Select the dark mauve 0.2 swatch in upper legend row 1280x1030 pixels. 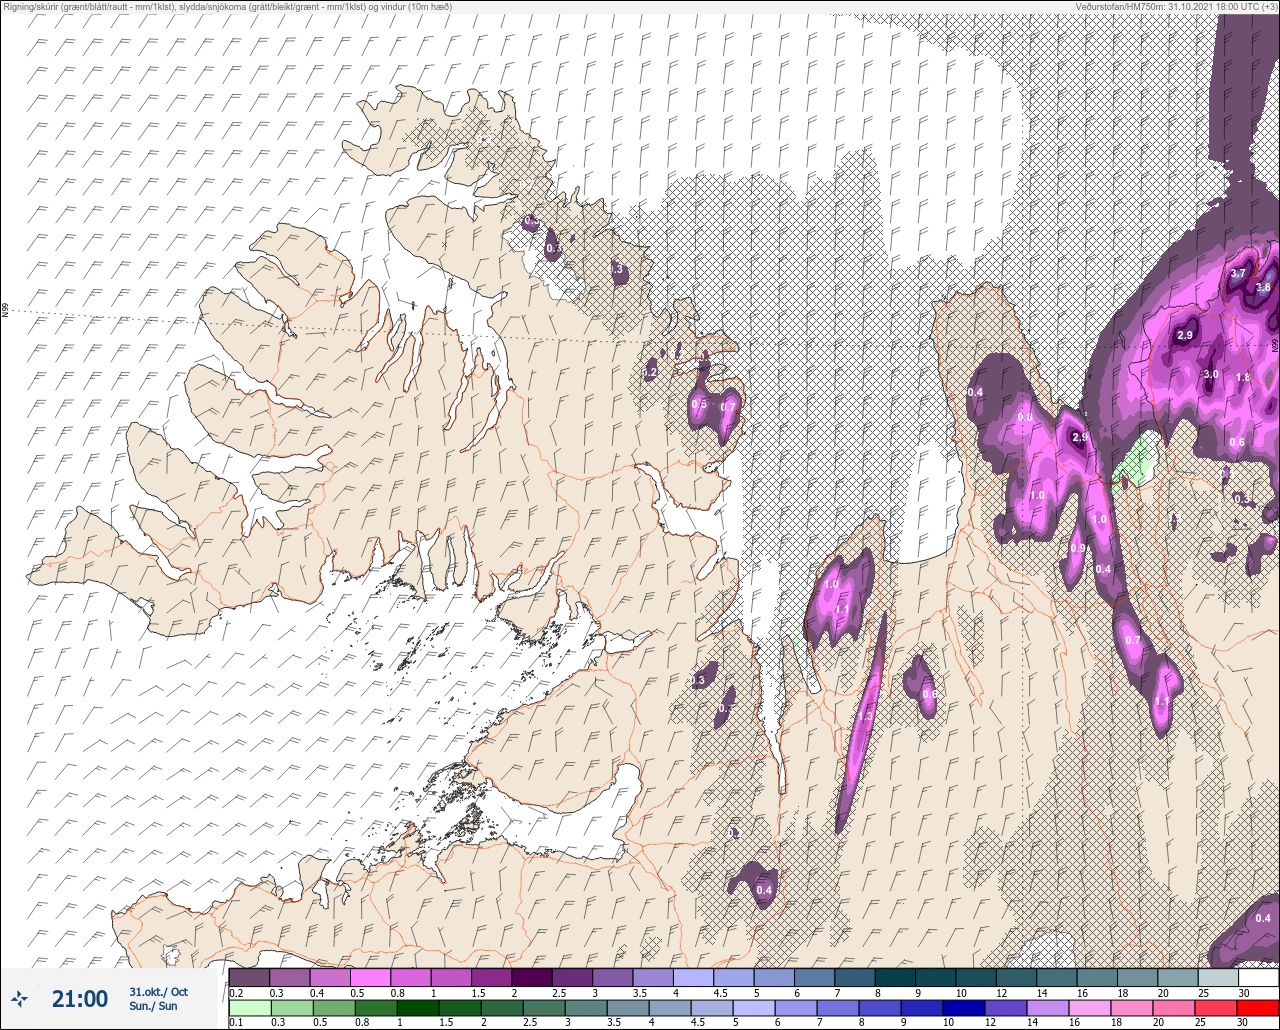249,977
